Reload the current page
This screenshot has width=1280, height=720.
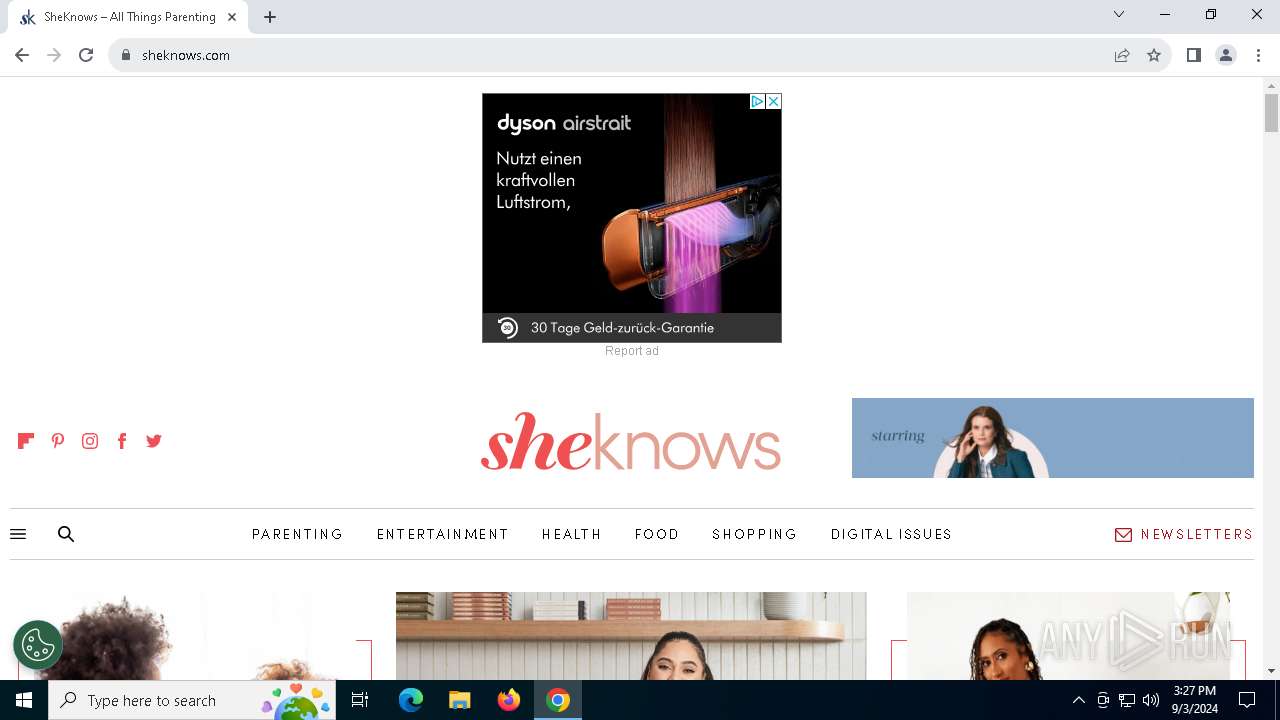point(86,55)
